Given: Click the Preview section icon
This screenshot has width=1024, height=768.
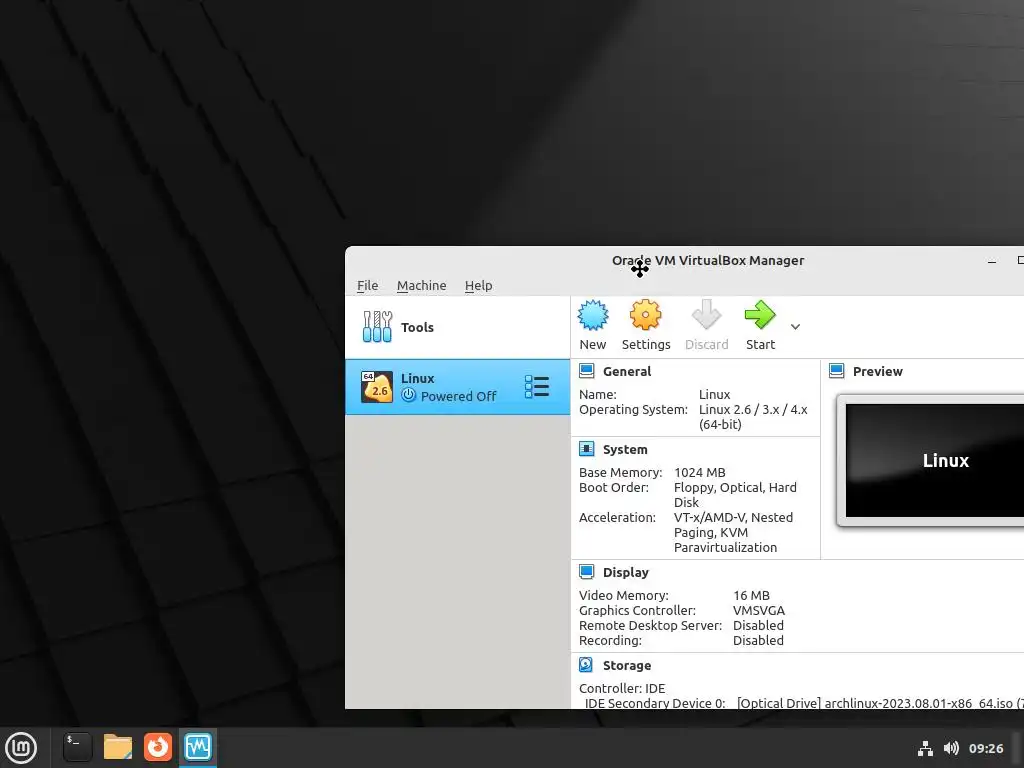Looking at the screenshot, I should click(x=837, y=371).
